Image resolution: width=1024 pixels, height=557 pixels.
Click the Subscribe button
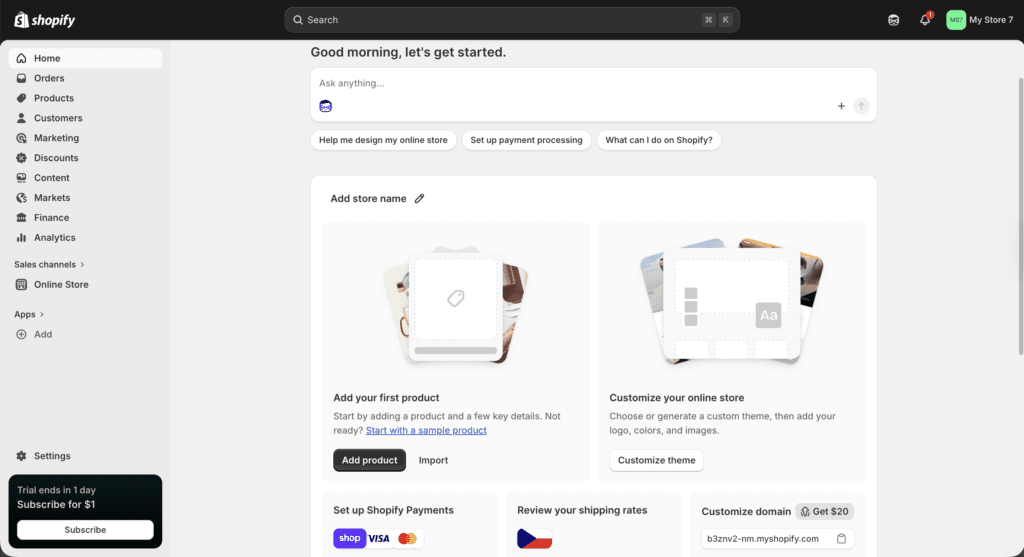(85, 530)
